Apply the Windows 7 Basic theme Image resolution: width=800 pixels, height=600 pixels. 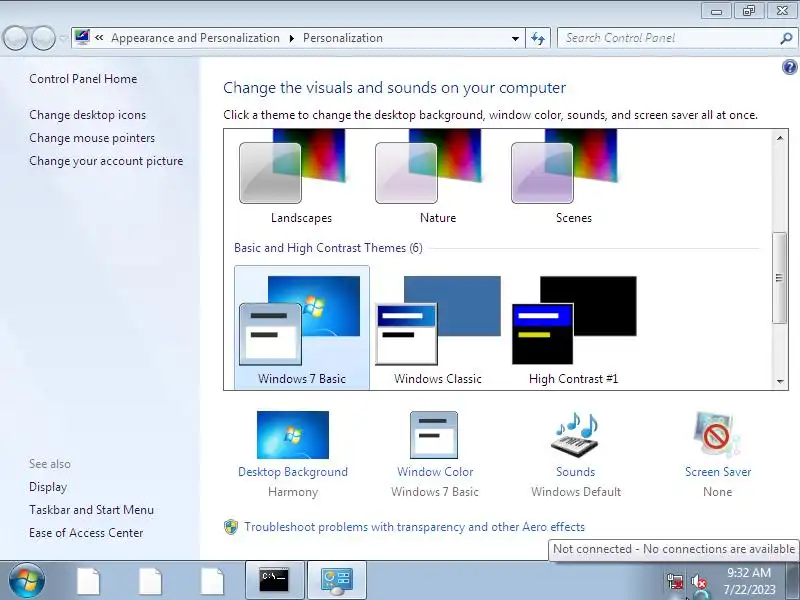click(x=302, y=328)
